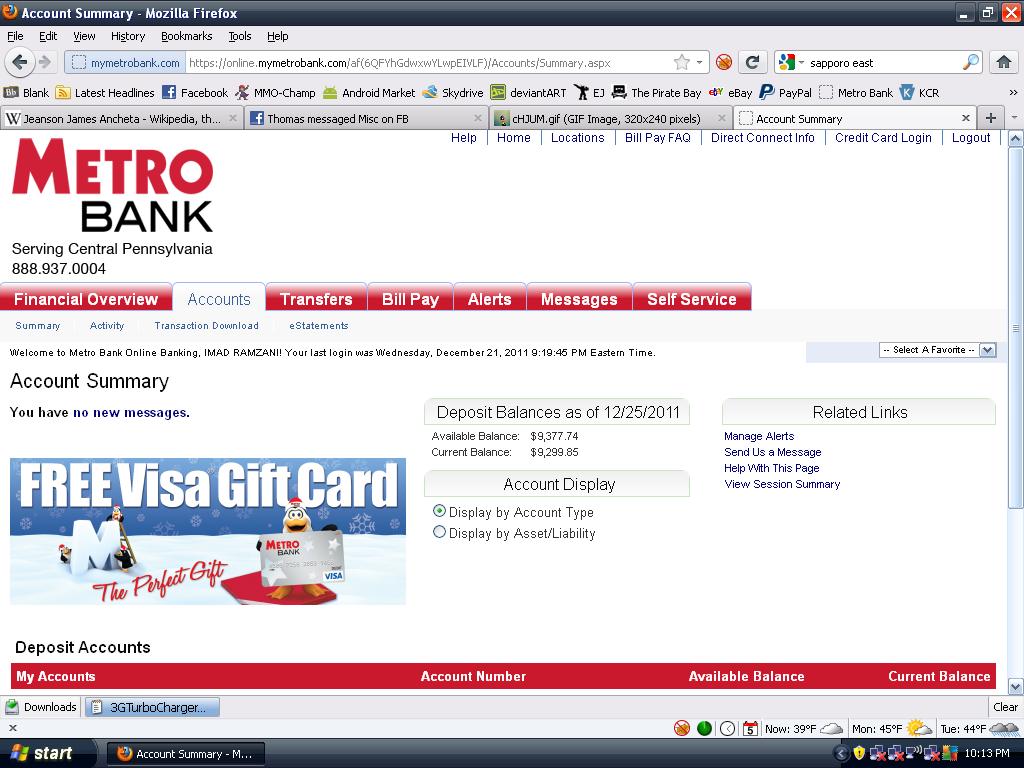Open the Self Service tab
The height and width of the screenshot is (768, 1024).
[692, 298]
